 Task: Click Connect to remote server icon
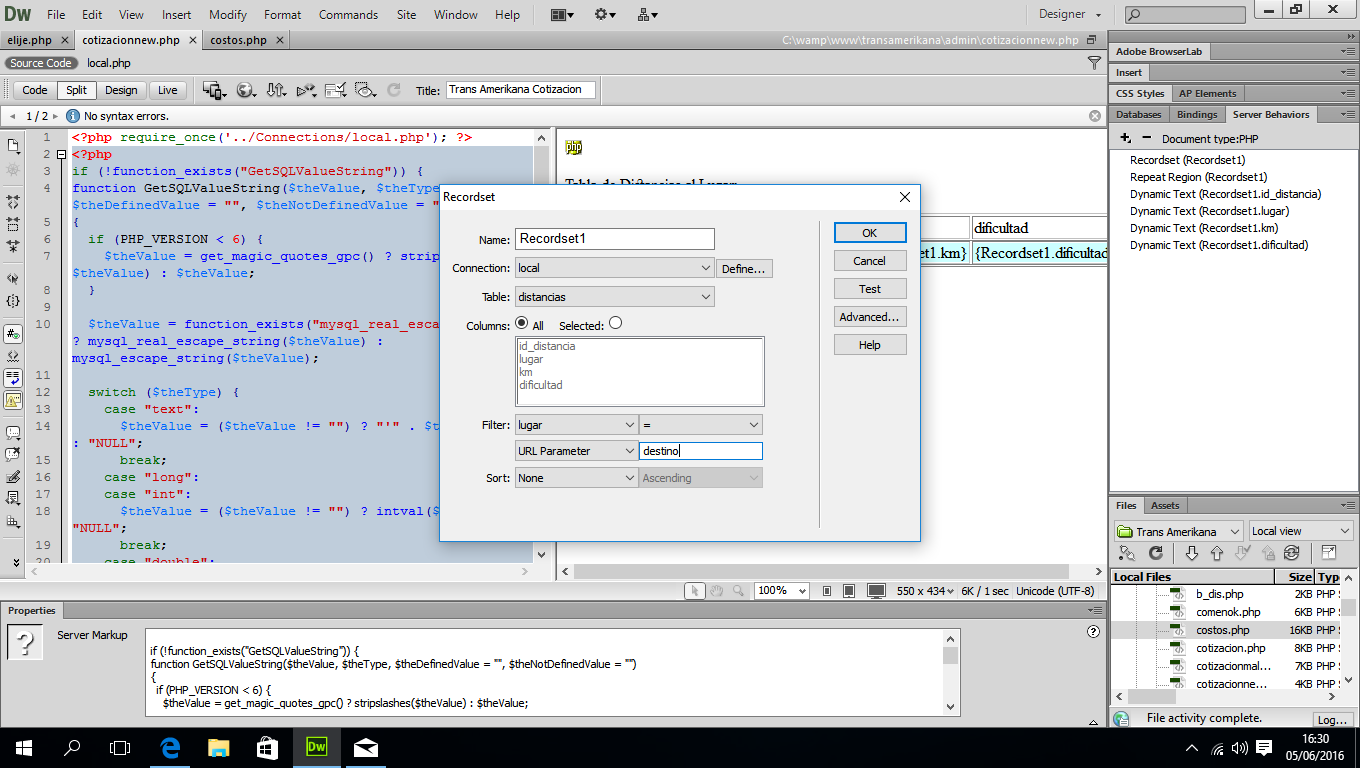click(x=1127, y=553)
